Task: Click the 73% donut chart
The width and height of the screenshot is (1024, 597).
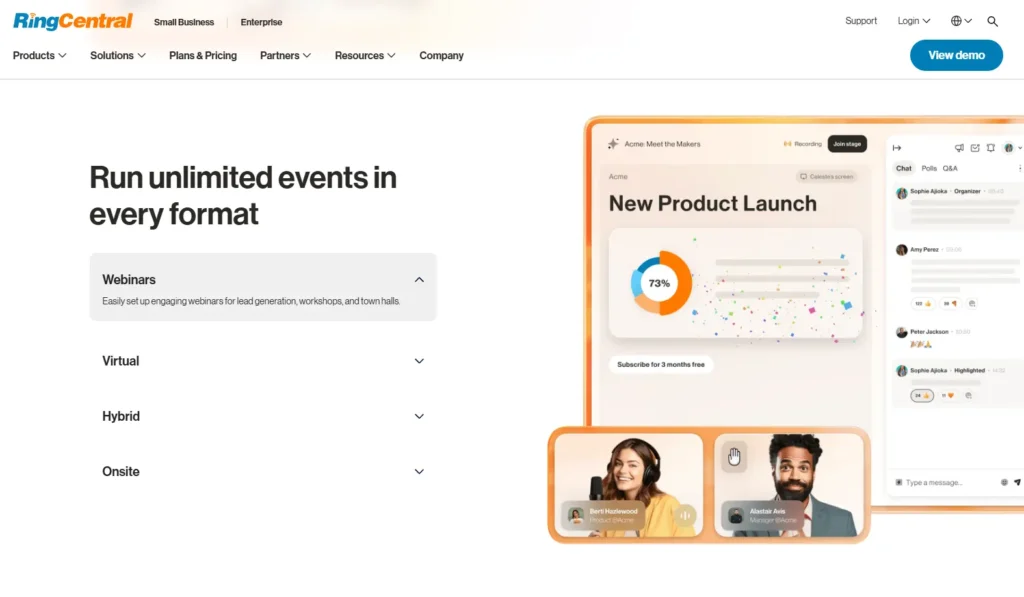Action: pyautogui.click(x=660, y=283)
